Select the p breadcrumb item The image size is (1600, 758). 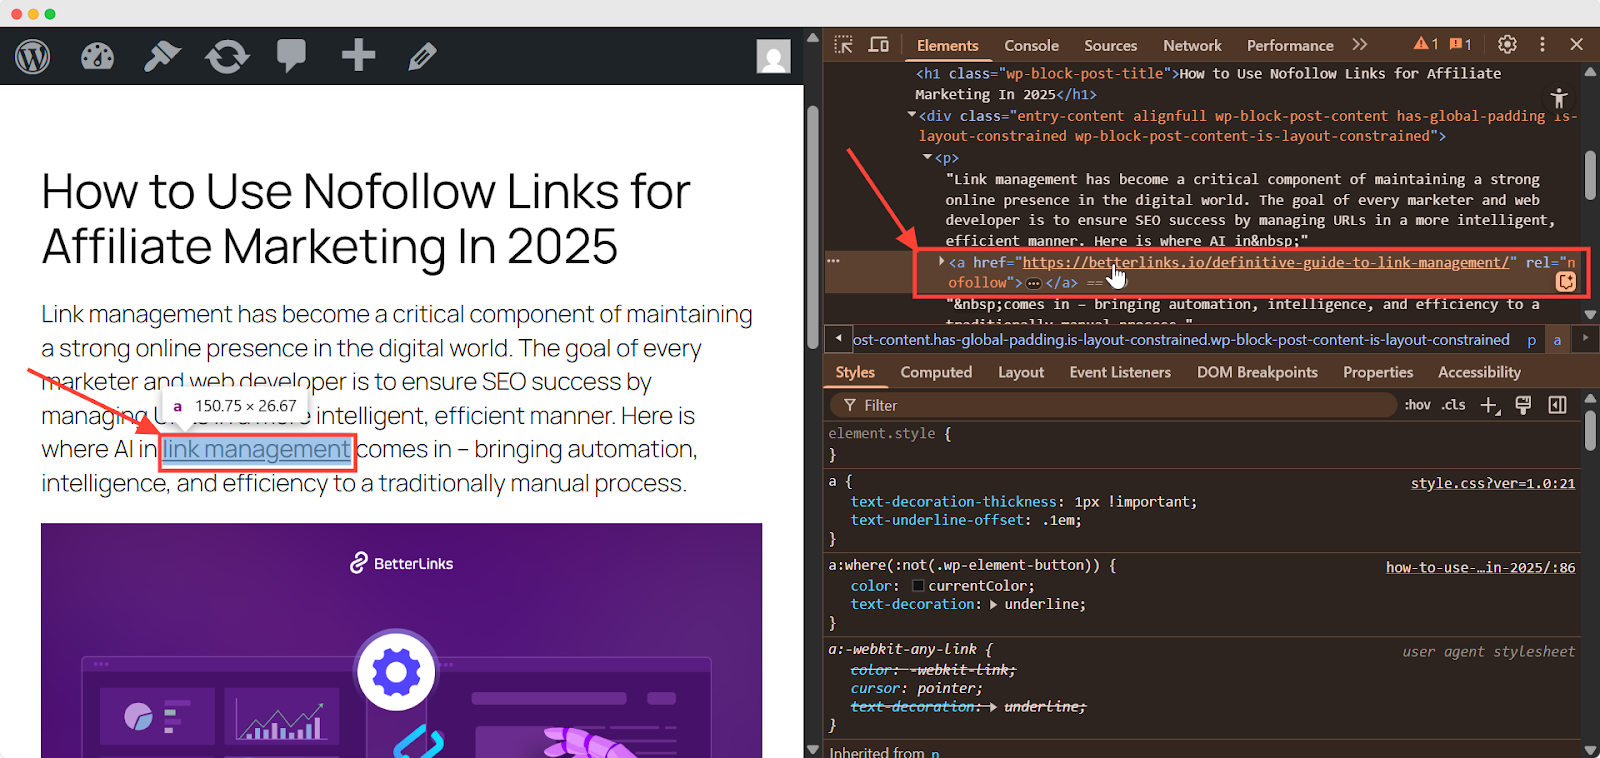1531,340
